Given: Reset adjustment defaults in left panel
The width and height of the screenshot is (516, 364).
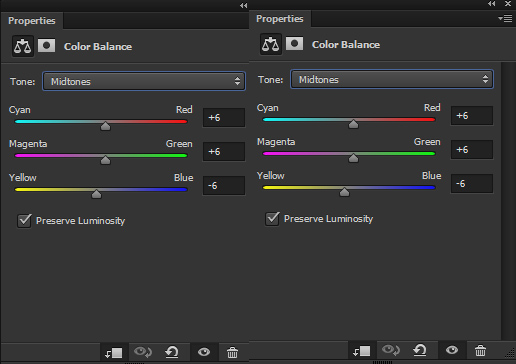Looking at the screenshot, I should pyautogui.click(x=172, y=352).
